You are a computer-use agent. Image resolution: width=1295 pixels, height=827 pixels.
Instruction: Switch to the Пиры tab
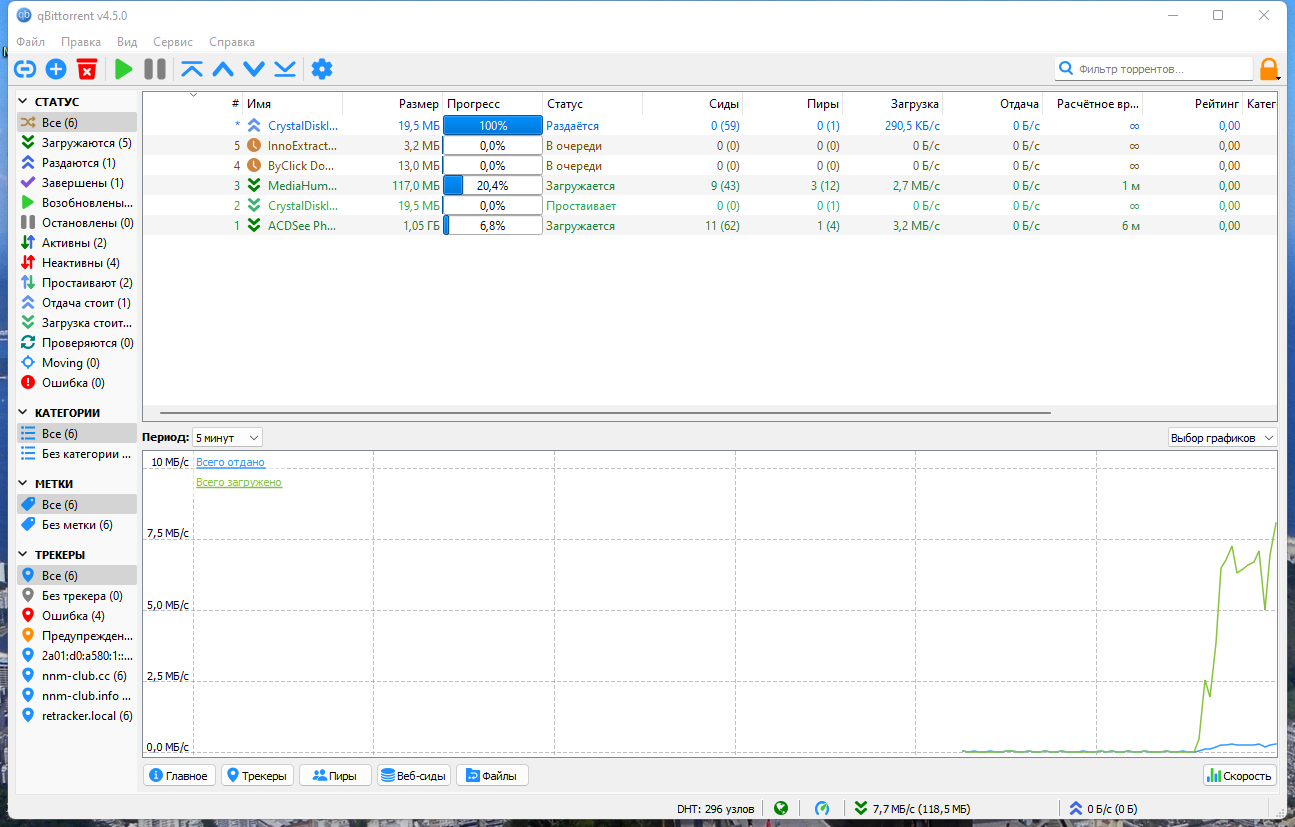[335, 775]
